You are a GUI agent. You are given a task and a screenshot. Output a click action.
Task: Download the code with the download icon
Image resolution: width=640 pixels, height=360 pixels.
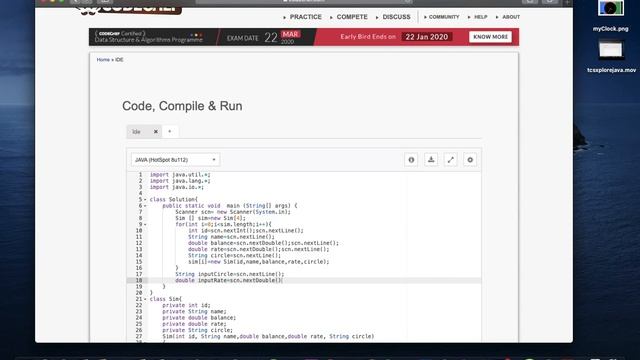coord(431,160)
